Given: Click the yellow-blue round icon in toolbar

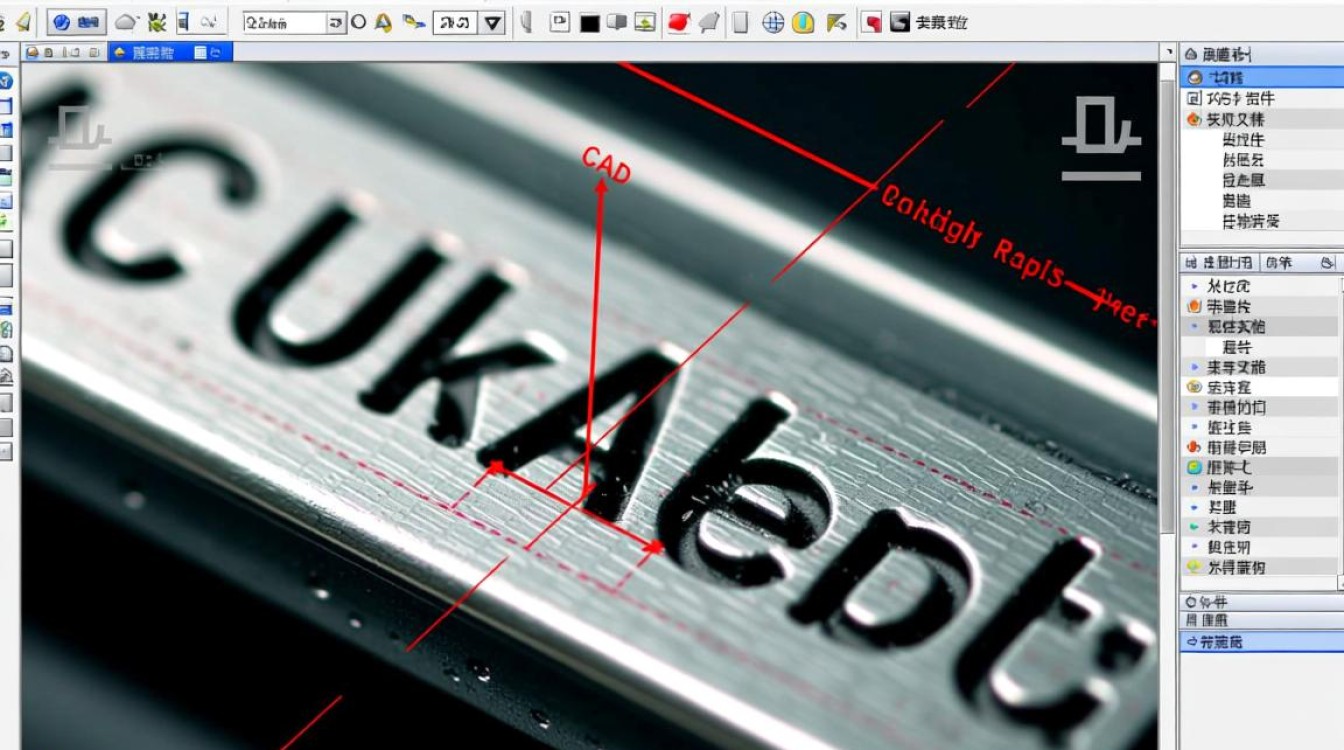Looking at the screenshot, I should [x=803, y=22].
